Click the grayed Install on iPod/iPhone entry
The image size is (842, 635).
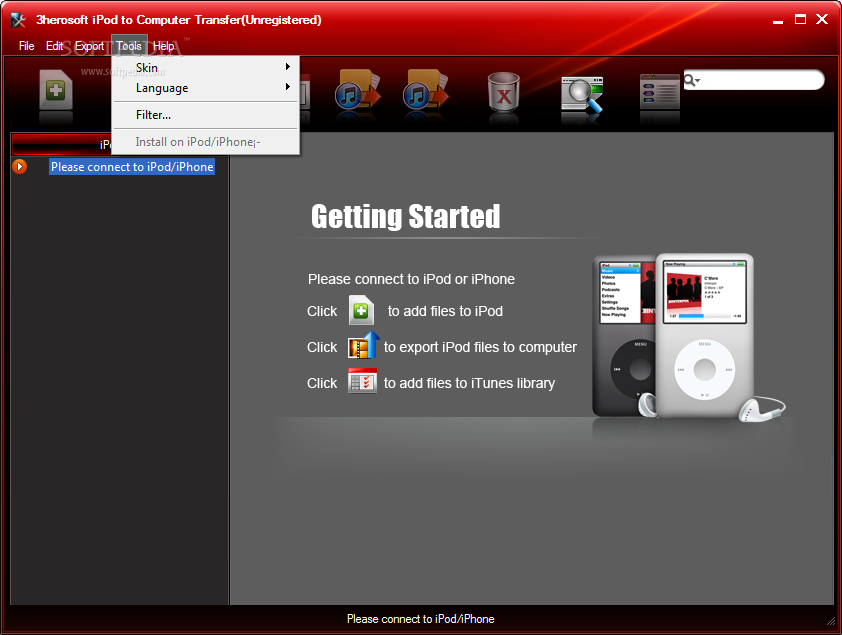[x=206, y=142]
